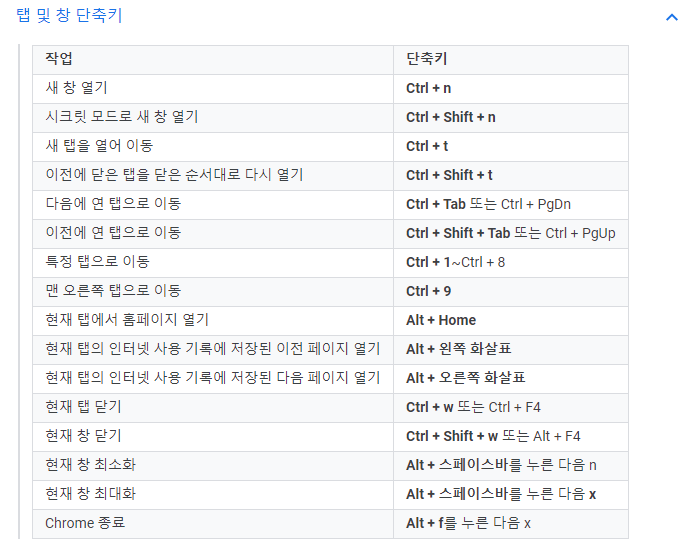Click the 새 탭을 열어 이동 cell
This screenshot has width=692, height=546.
click(213, 147)
